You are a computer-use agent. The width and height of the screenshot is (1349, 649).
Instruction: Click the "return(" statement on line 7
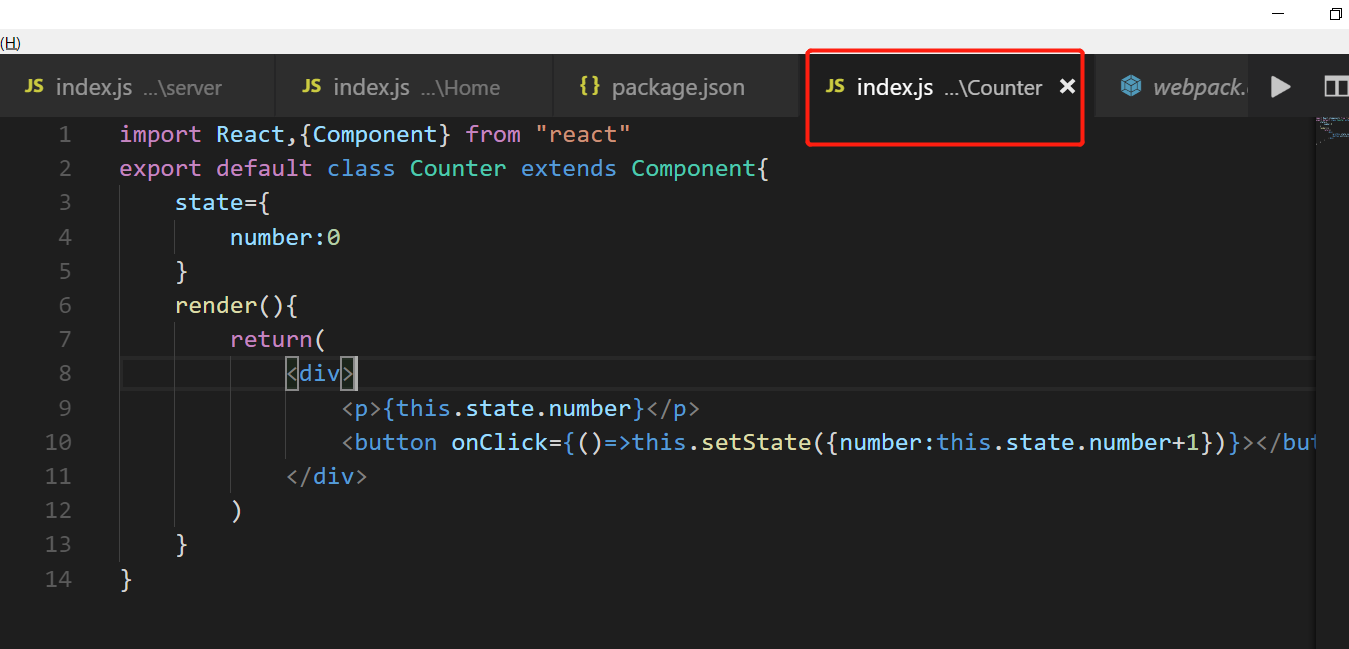coord(278,339)
